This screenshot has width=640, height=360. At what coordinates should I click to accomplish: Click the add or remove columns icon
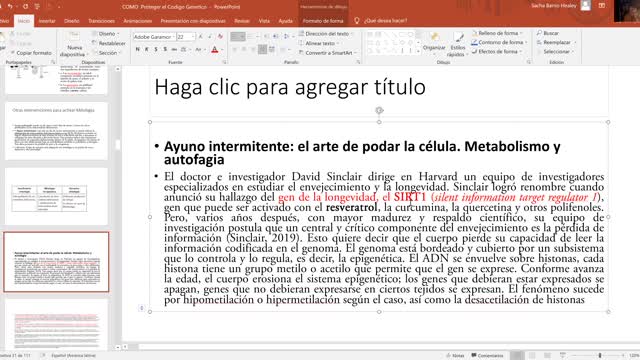point(272,49)
